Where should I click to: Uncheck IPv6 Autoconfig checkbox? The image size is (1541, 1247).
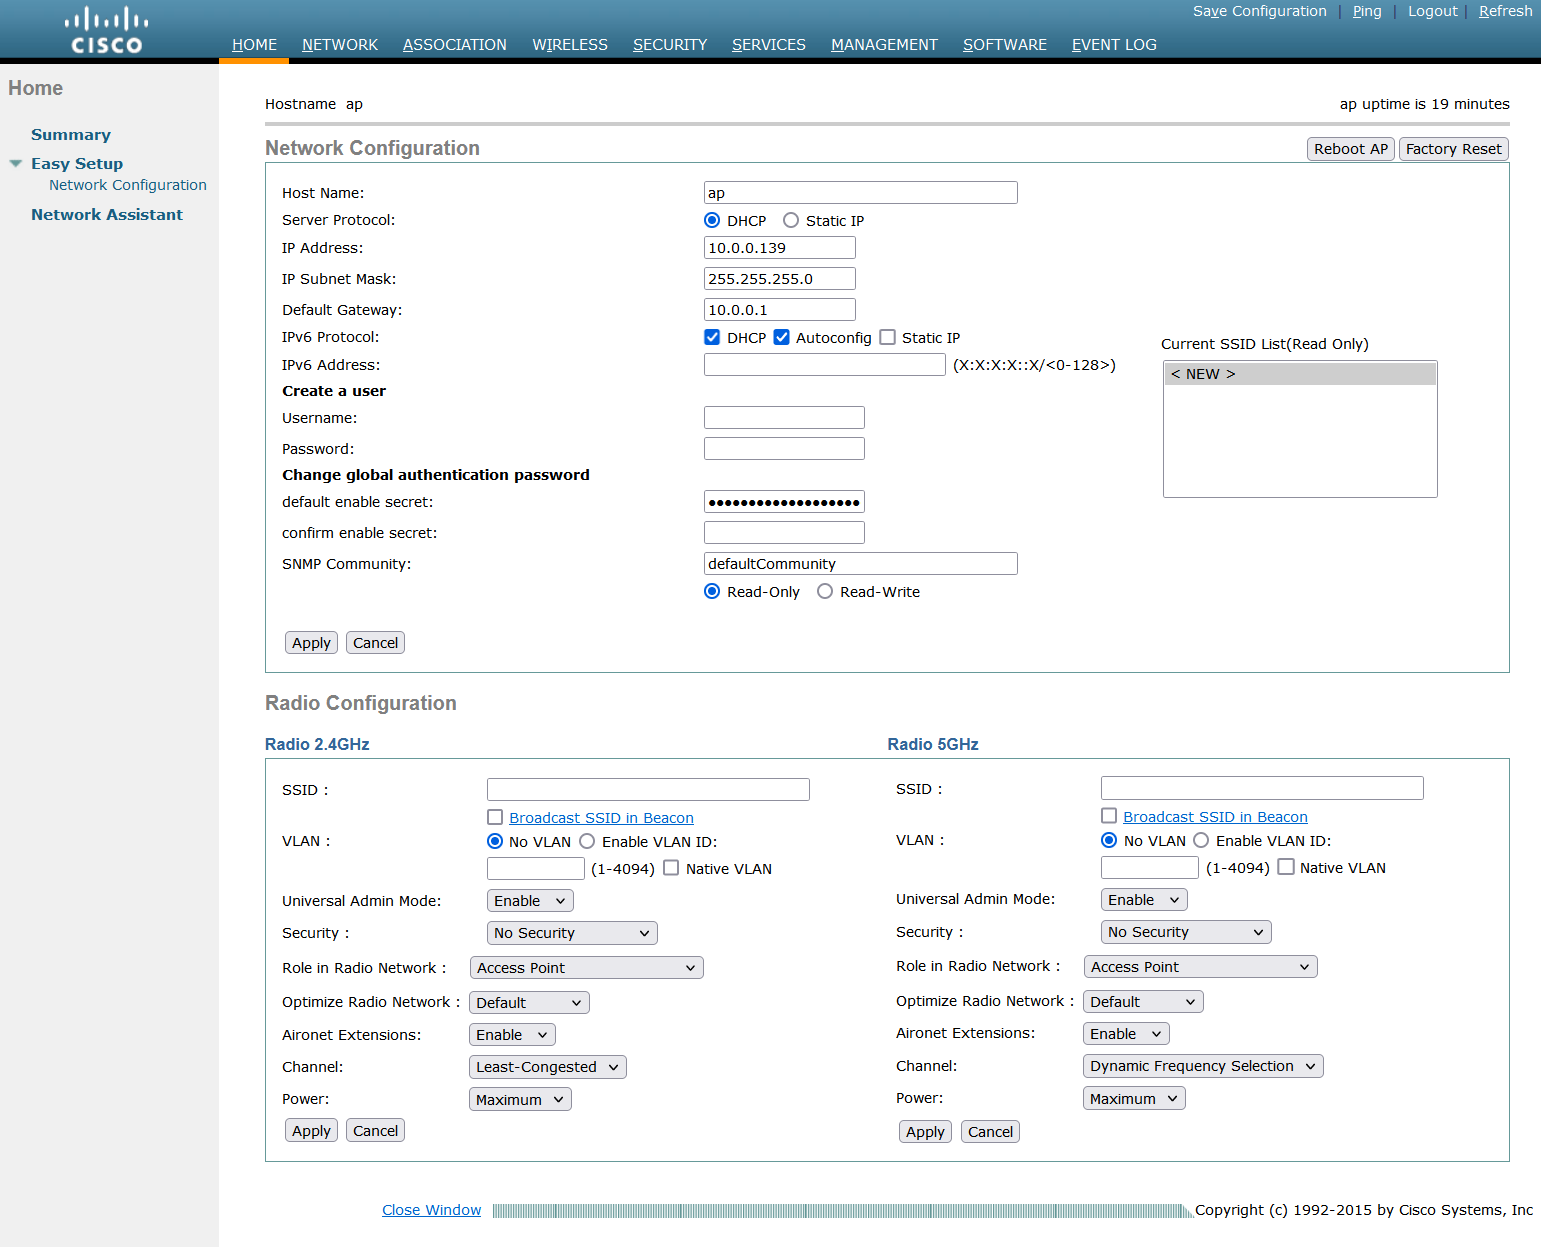coord(782,338)
